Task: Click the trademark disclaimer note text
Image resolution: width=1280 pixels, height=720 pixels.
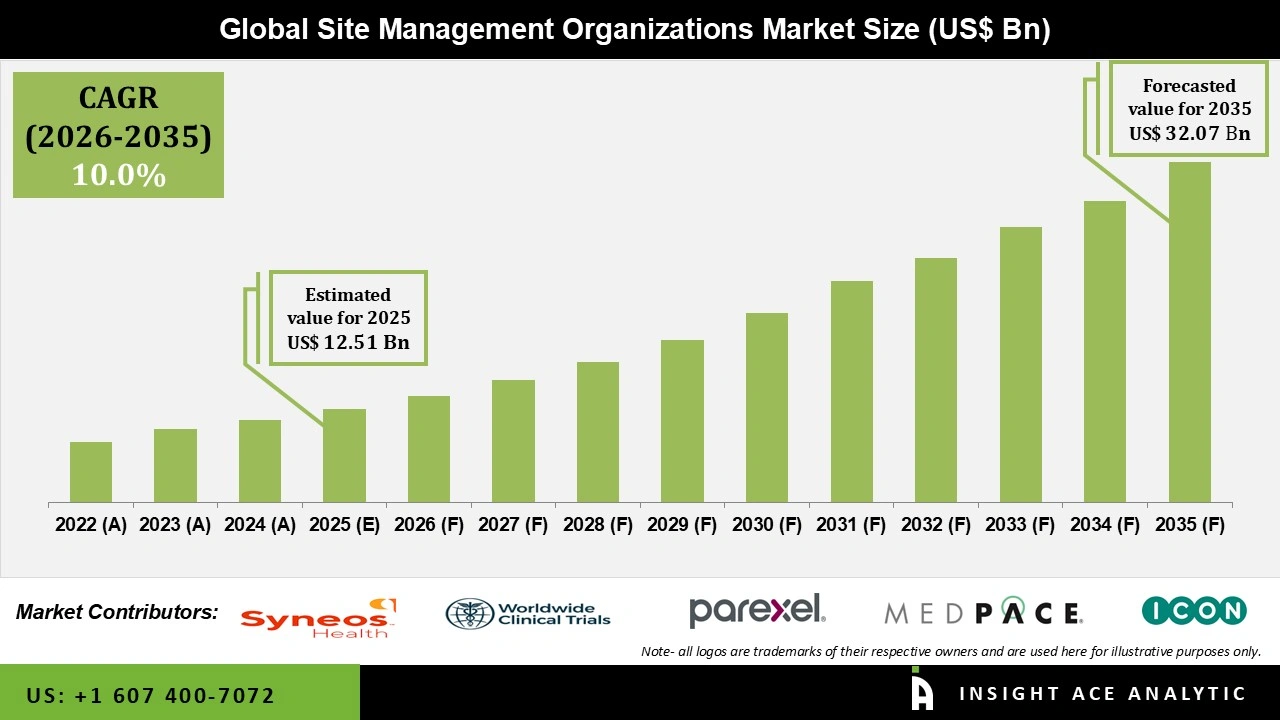Action: (951, 651)
